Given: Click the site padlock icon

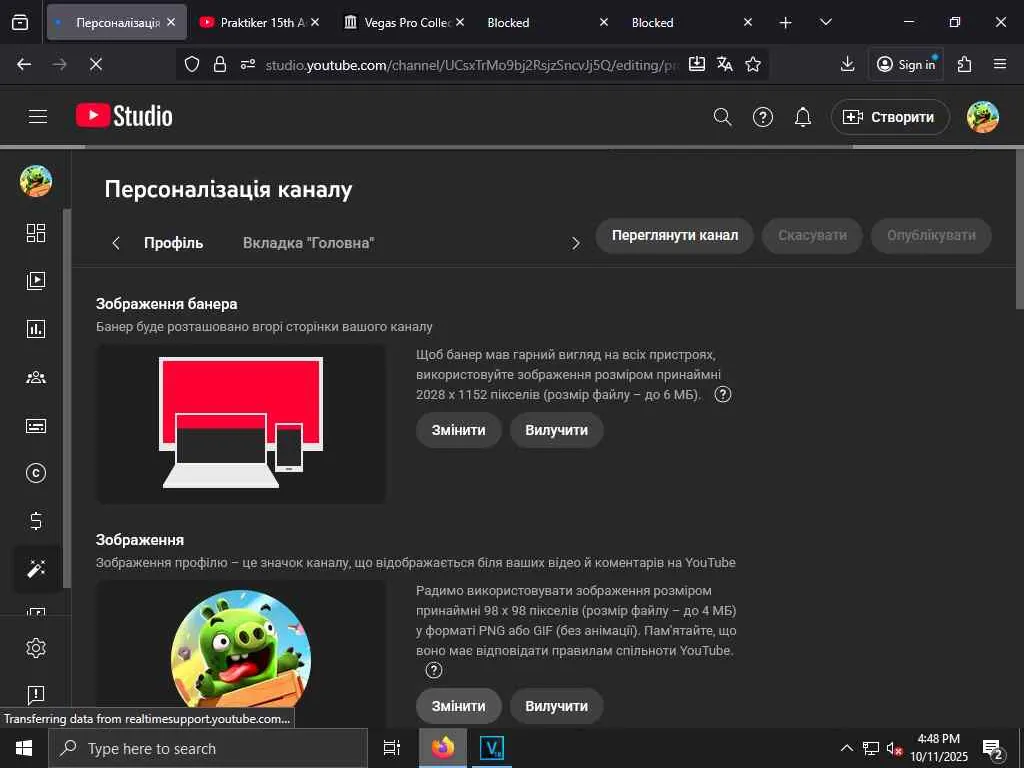Looking at the screenshot, I should pos(220,64).
